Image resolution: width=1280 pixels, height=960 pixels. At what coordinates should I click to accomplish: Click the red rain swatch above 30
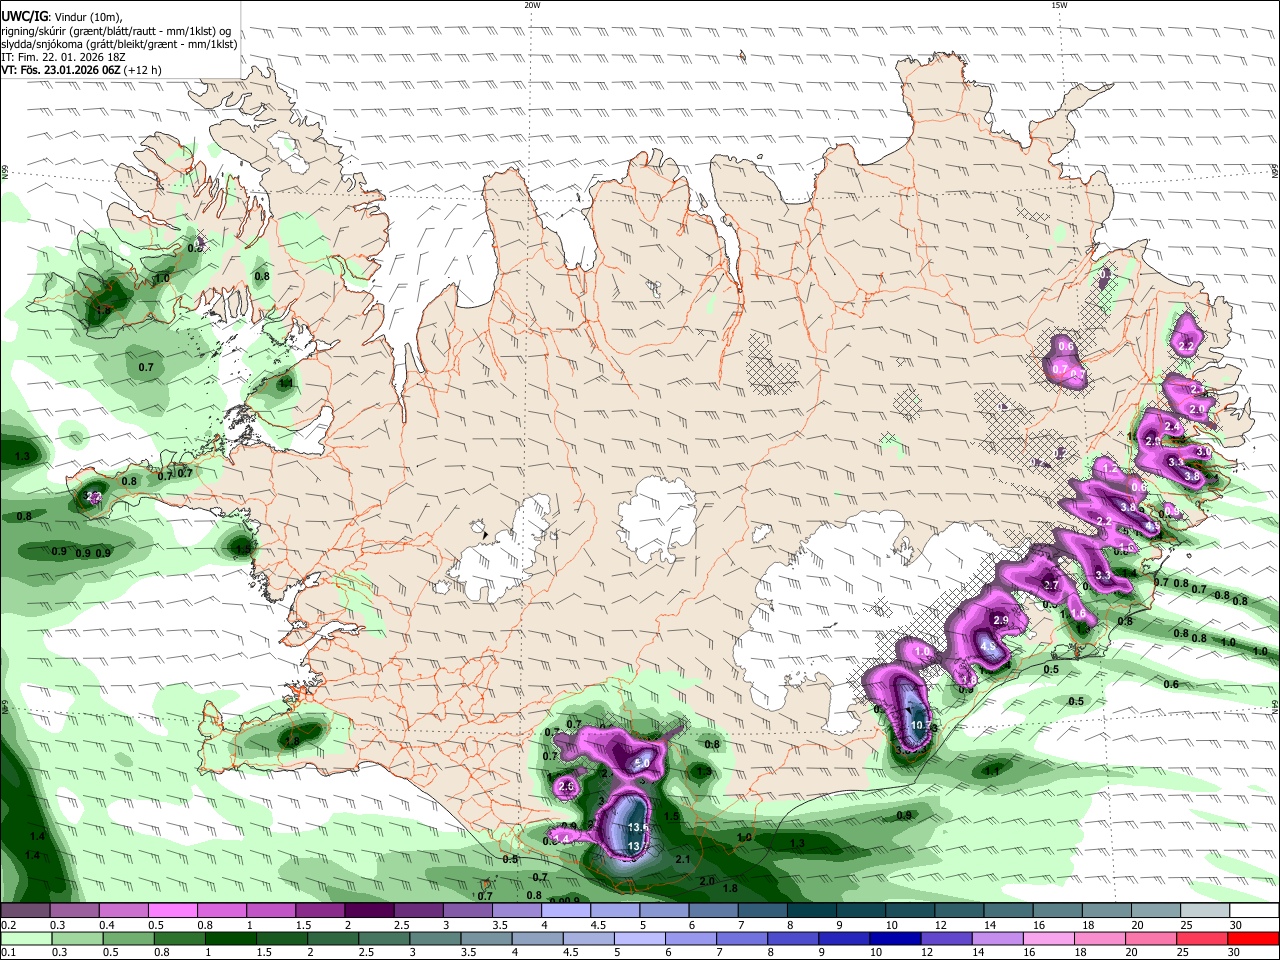tap(1255, 939)
